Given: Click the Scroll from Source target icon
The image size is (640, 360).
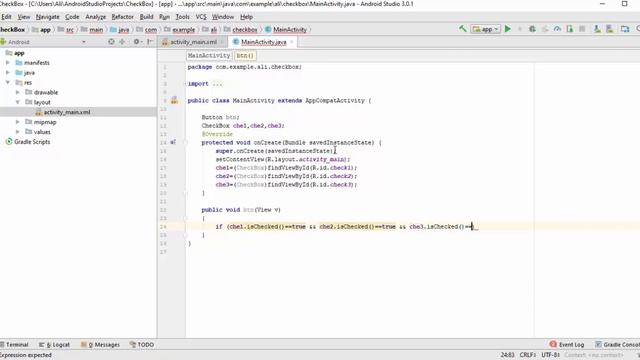Looking at the screenshot, I should coord(111,42).
